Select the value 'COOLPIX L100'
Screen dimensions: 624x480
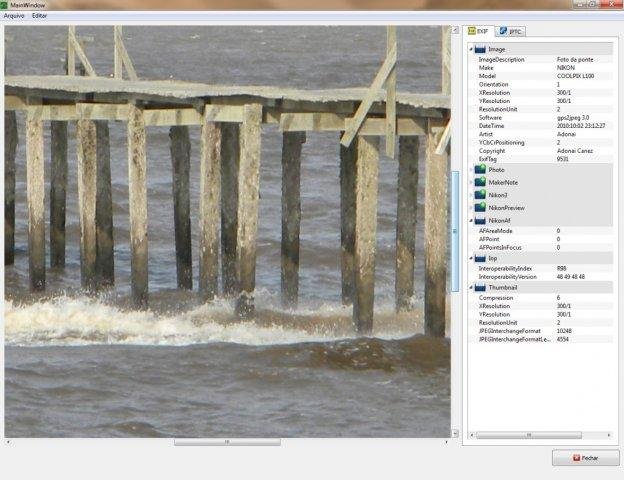[575, 76]
